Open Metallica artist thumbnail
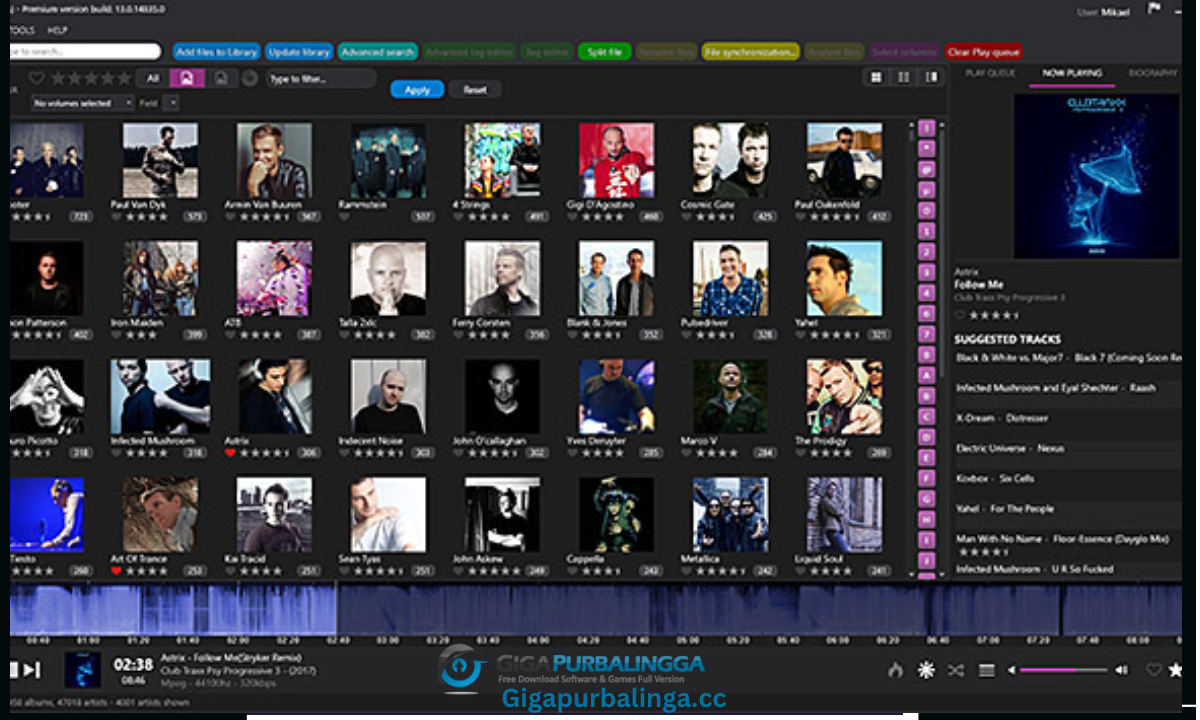1200x720 pixels. click(731, 515)
